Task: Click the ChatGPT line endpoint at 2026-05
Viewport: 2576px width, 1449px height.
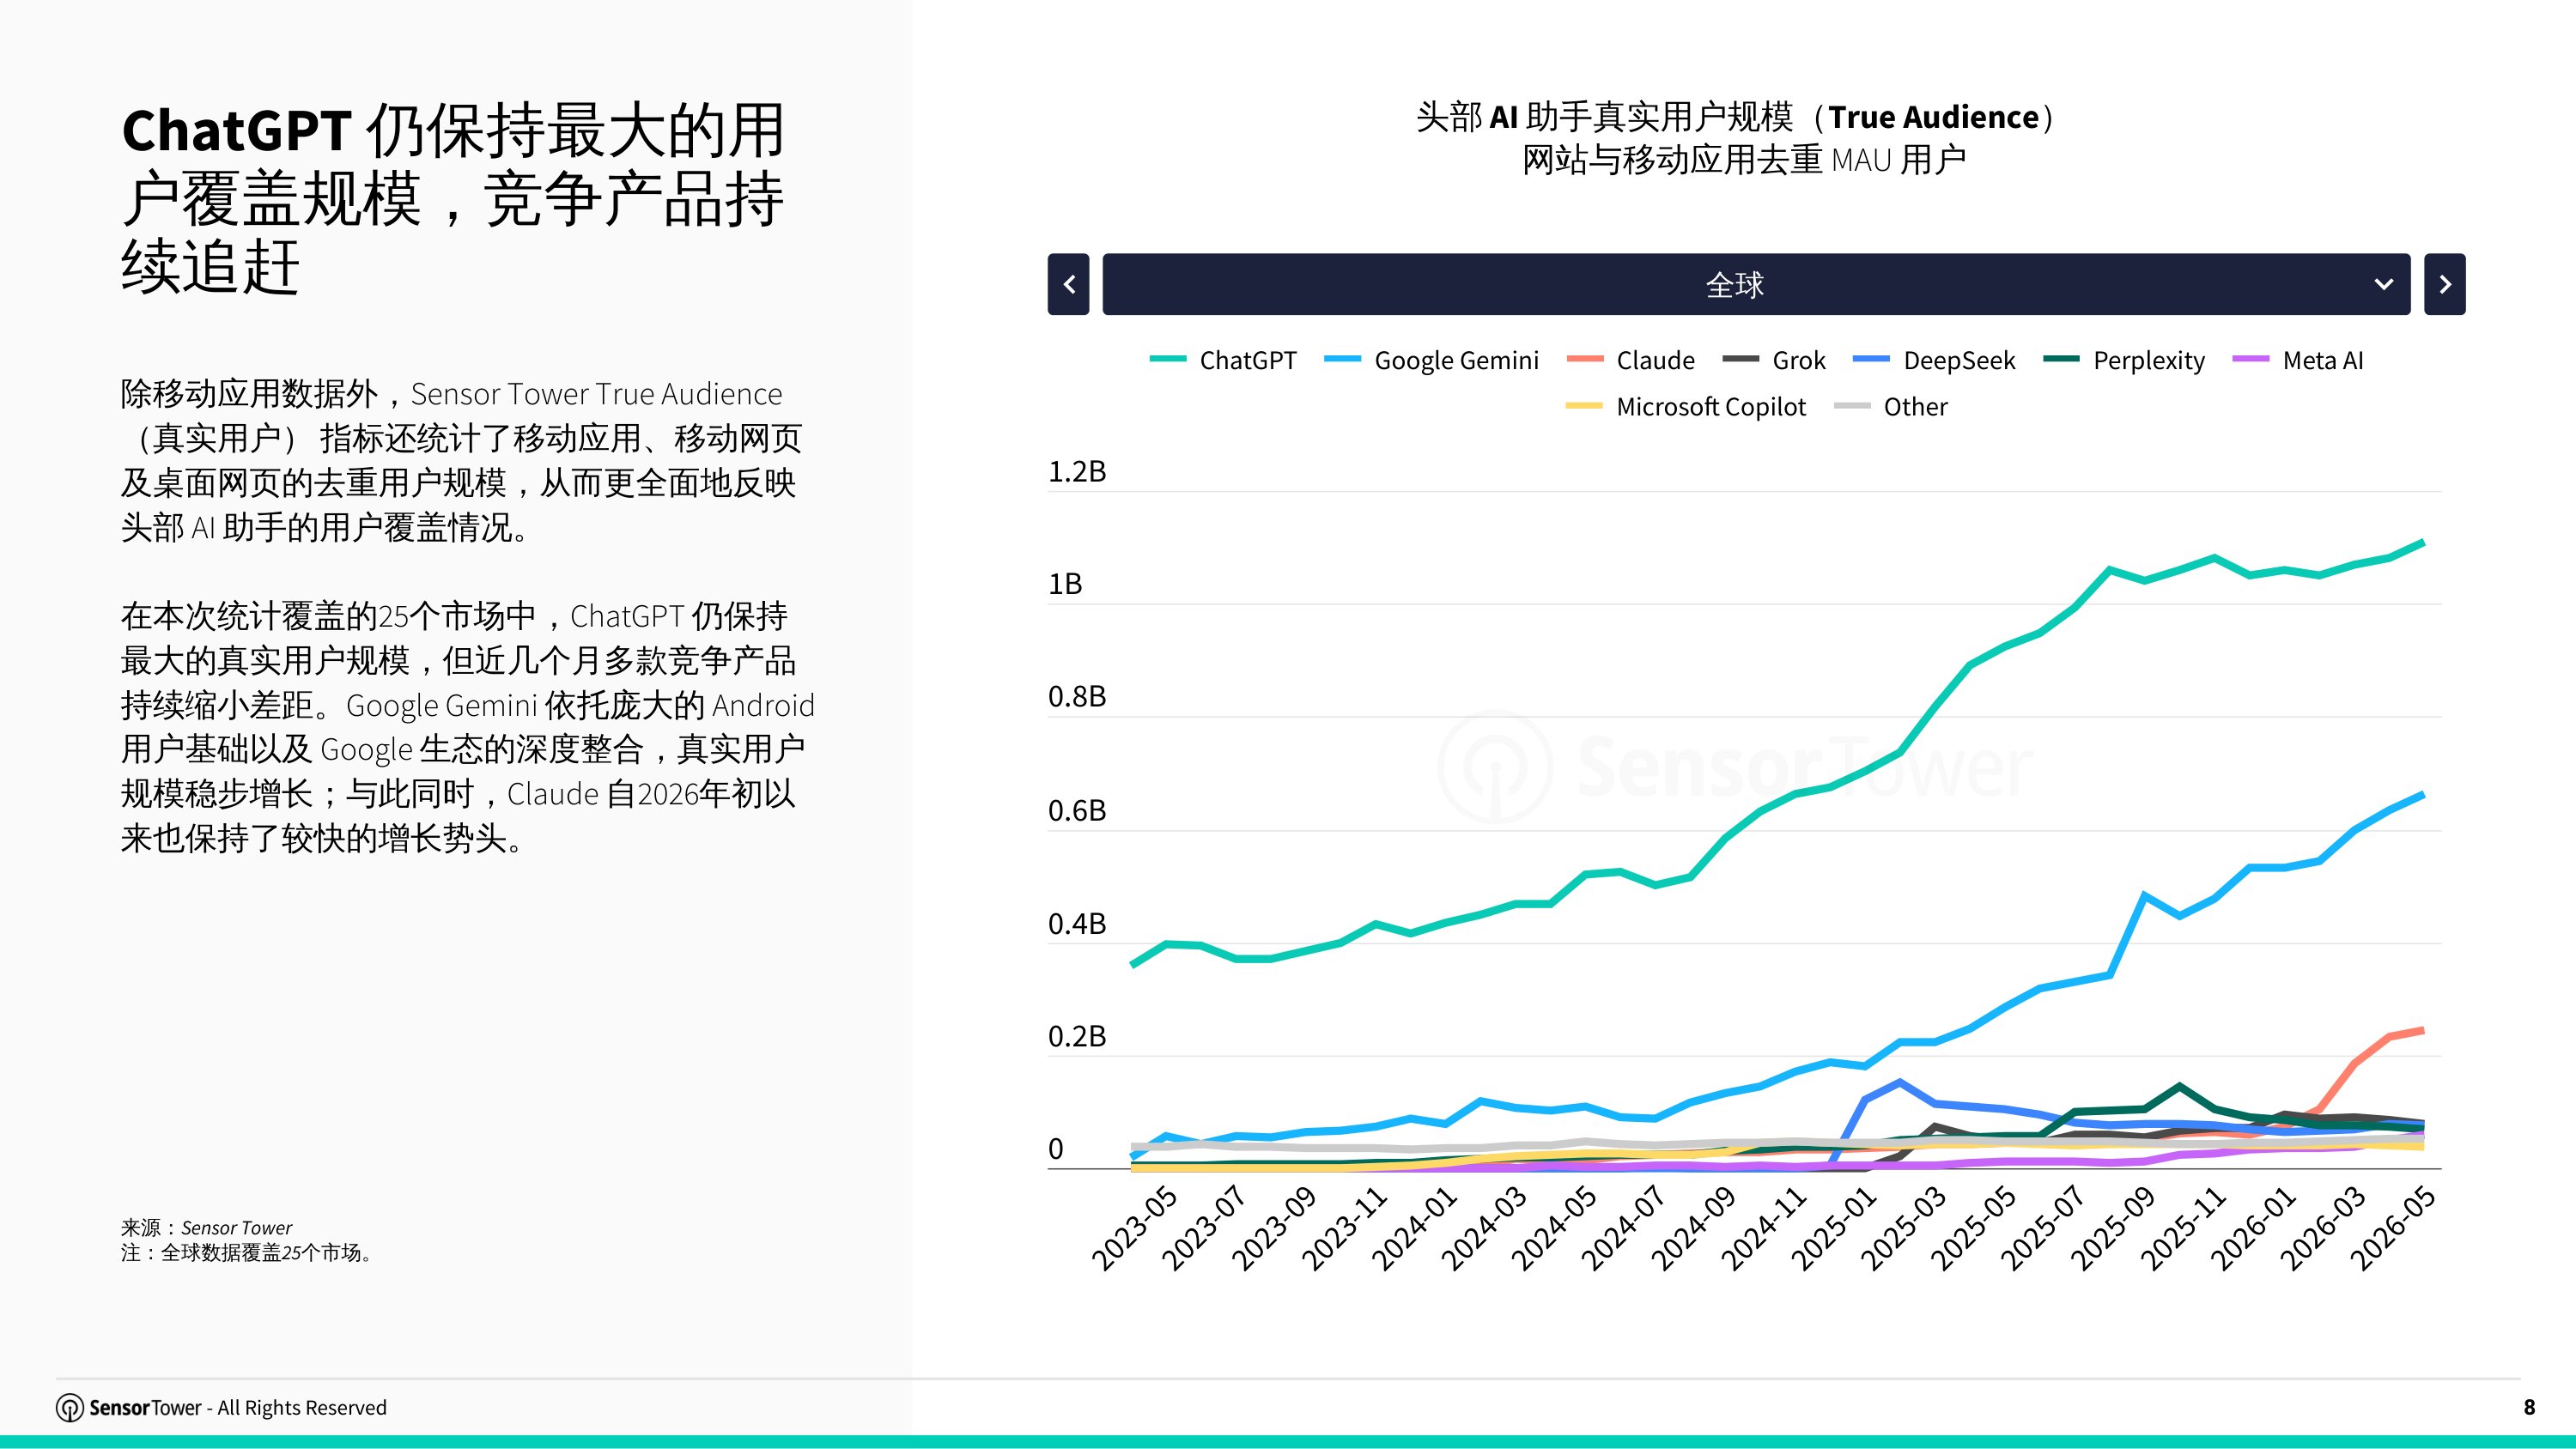Action: point(2422,543)
